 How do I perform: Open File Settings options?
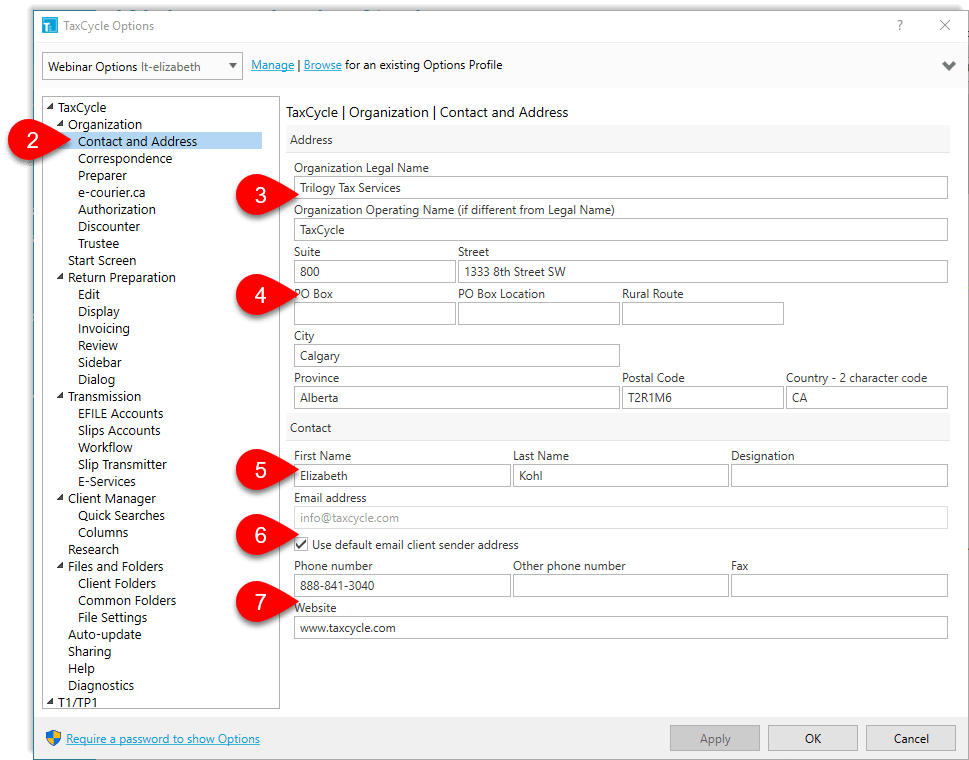(112, 617)
